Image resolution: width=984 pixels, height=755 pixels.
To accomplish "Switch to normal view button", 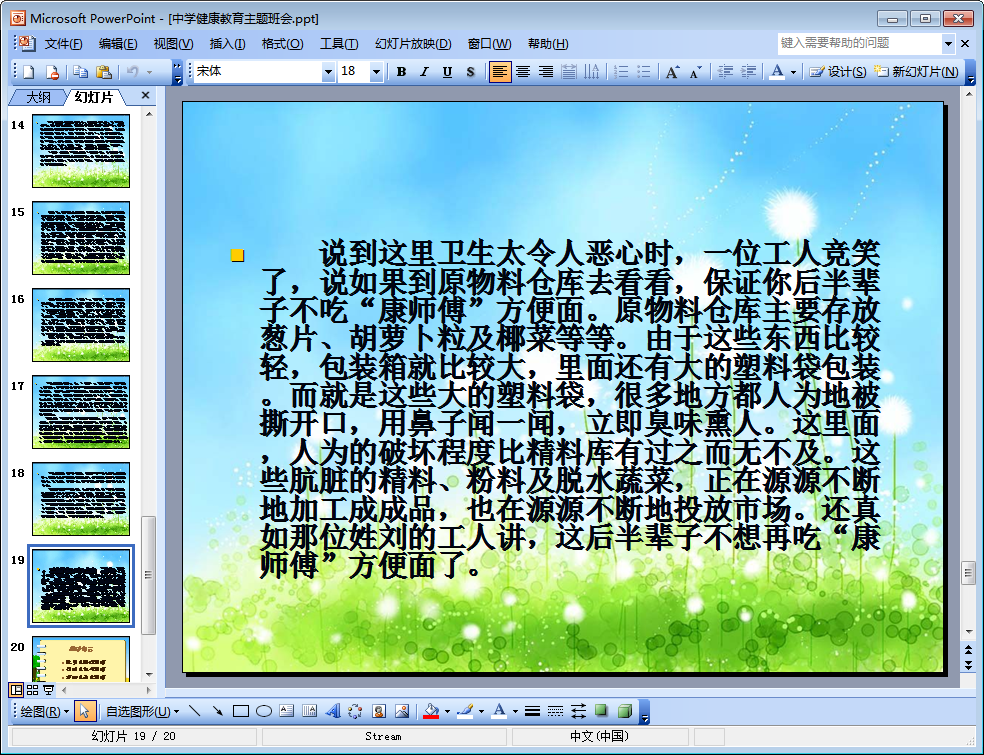I will point(16,690).
